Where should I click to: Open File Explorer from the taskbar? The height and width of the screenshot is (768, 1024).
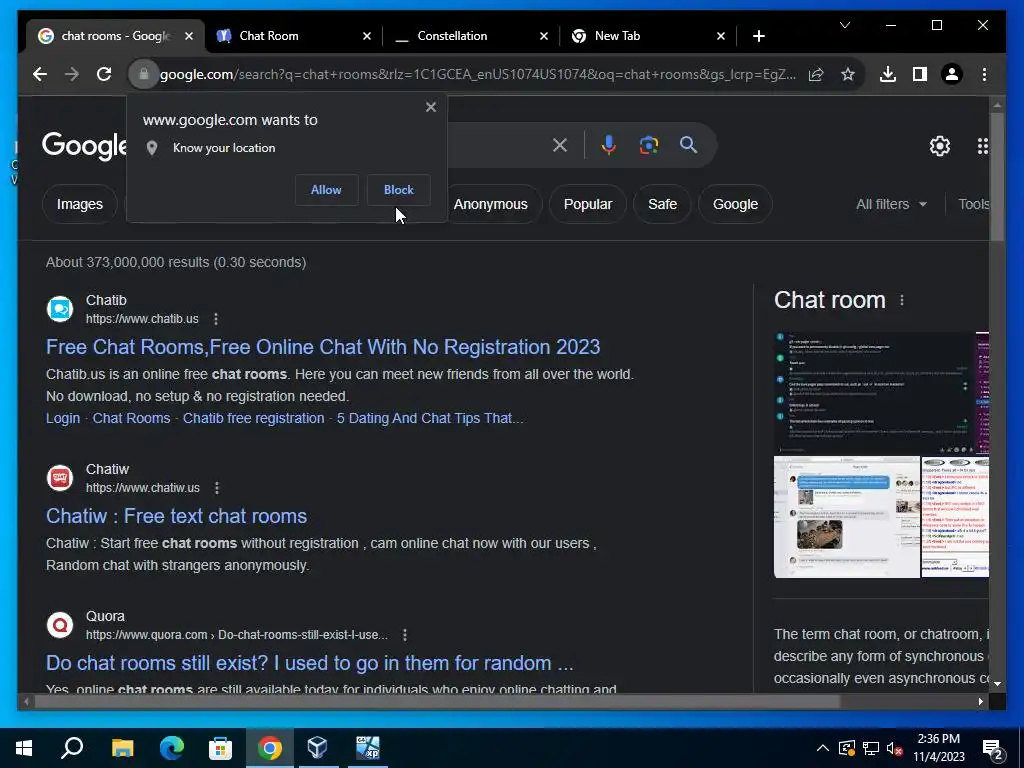coord(122,748)
